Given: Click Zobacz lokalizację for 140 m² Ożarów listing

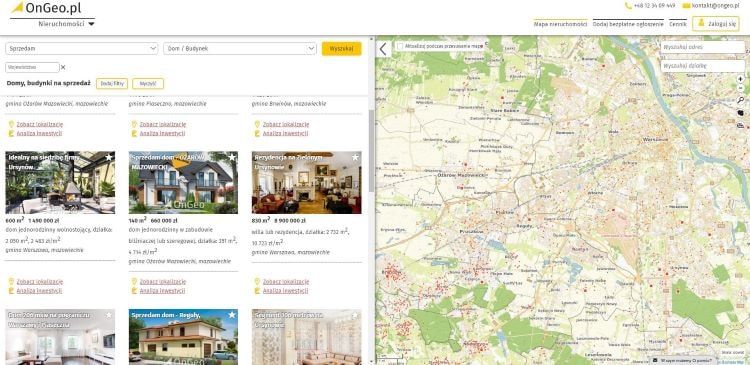Looking at the screenshot, I should [x=163, y=282].
